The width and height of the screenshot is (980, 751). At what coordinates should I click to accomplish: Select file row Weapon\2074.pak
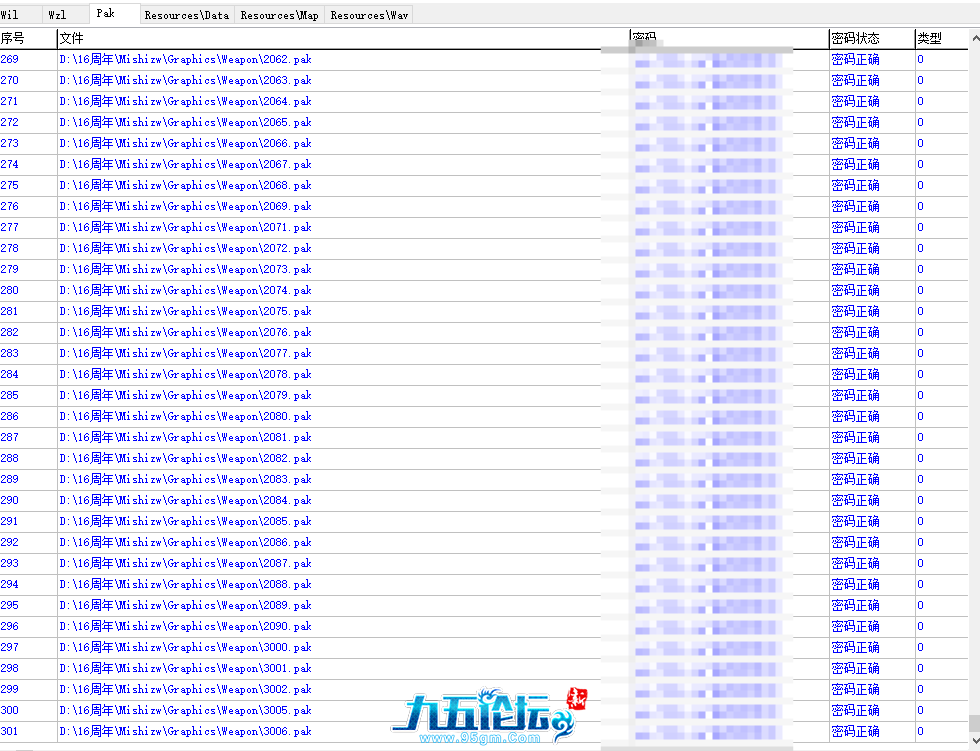[484, 291]
